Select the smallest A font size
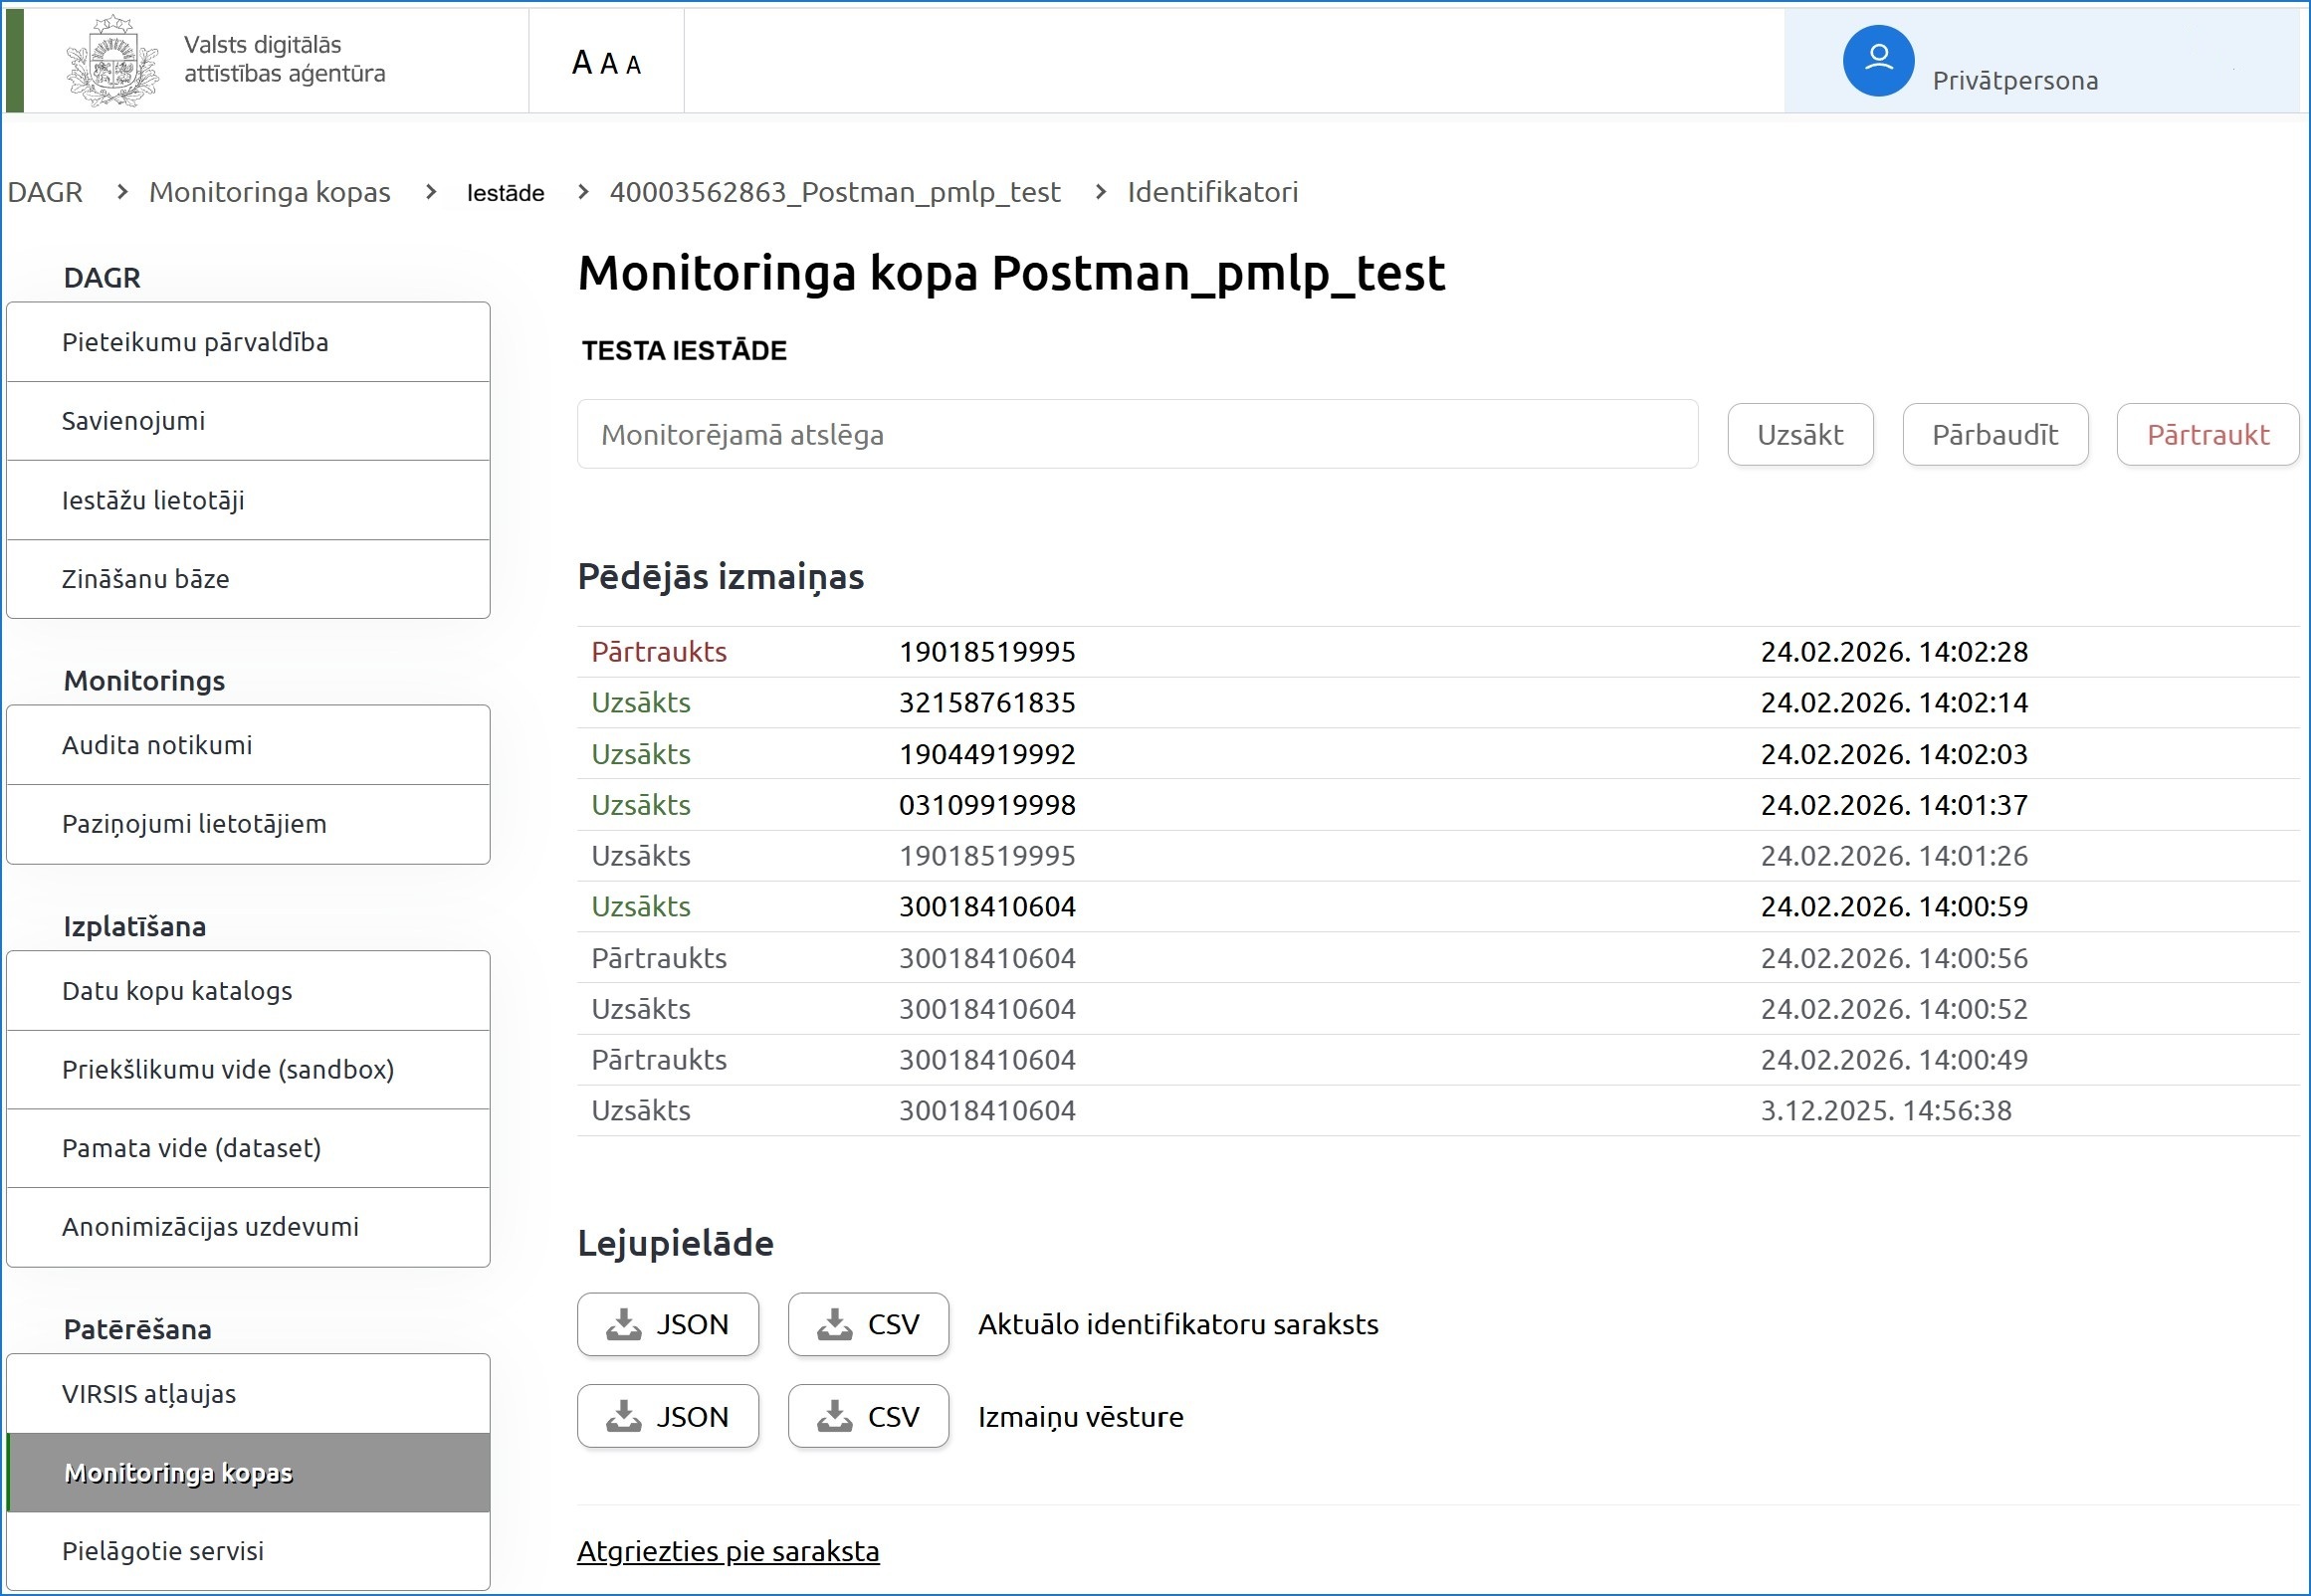This screenshot has height=1596, width=2311. 633,66
